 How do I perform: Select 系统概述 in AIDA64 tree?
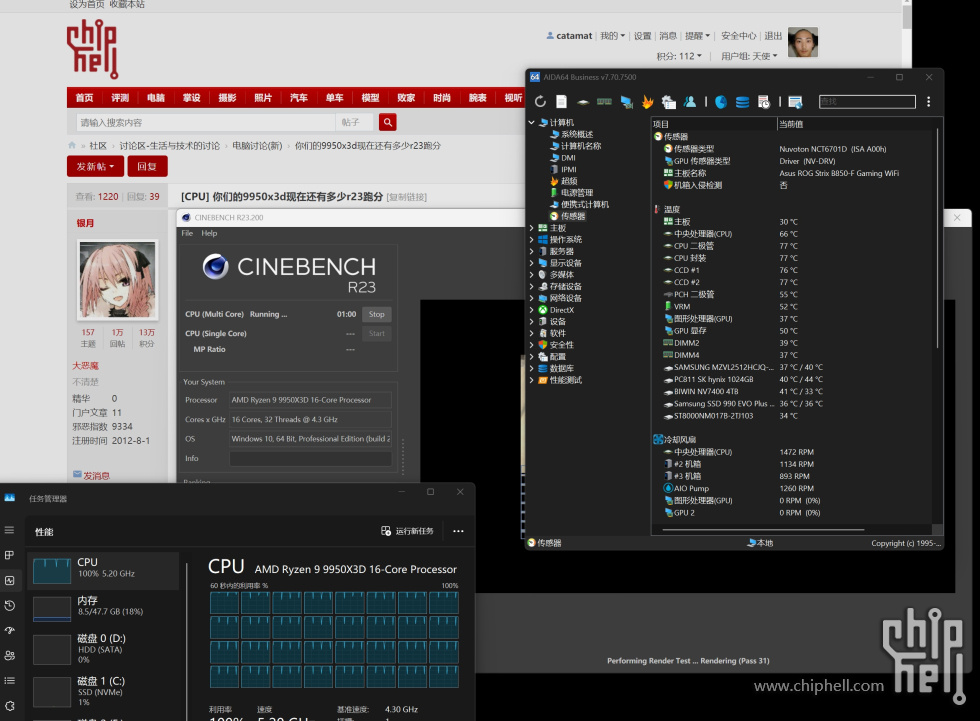pyautogui.click(x=571, y=134)
